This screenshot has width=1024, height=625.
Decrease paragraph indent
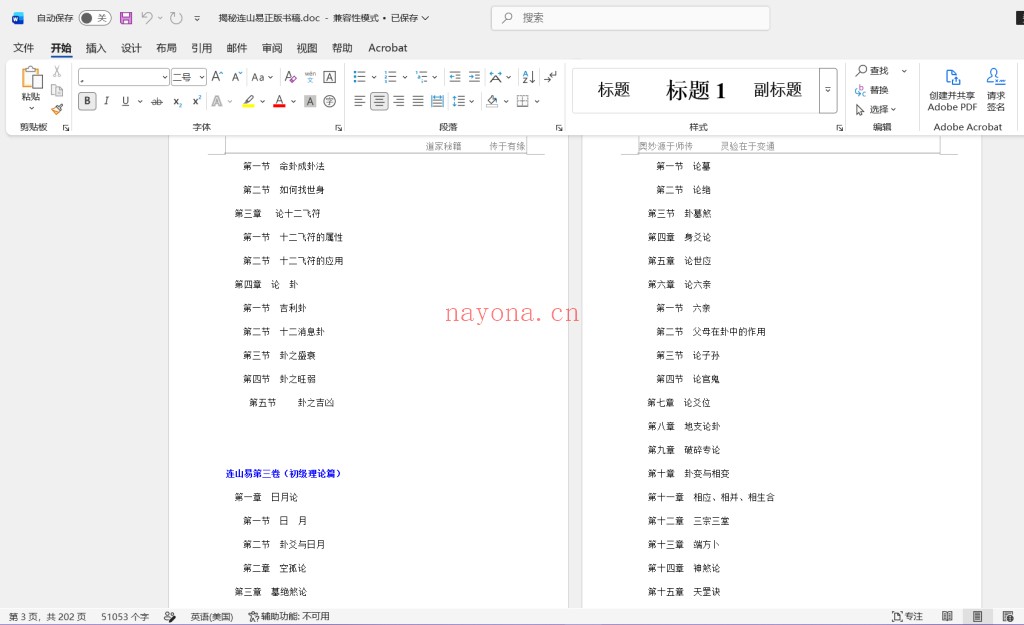click(455, 77)
